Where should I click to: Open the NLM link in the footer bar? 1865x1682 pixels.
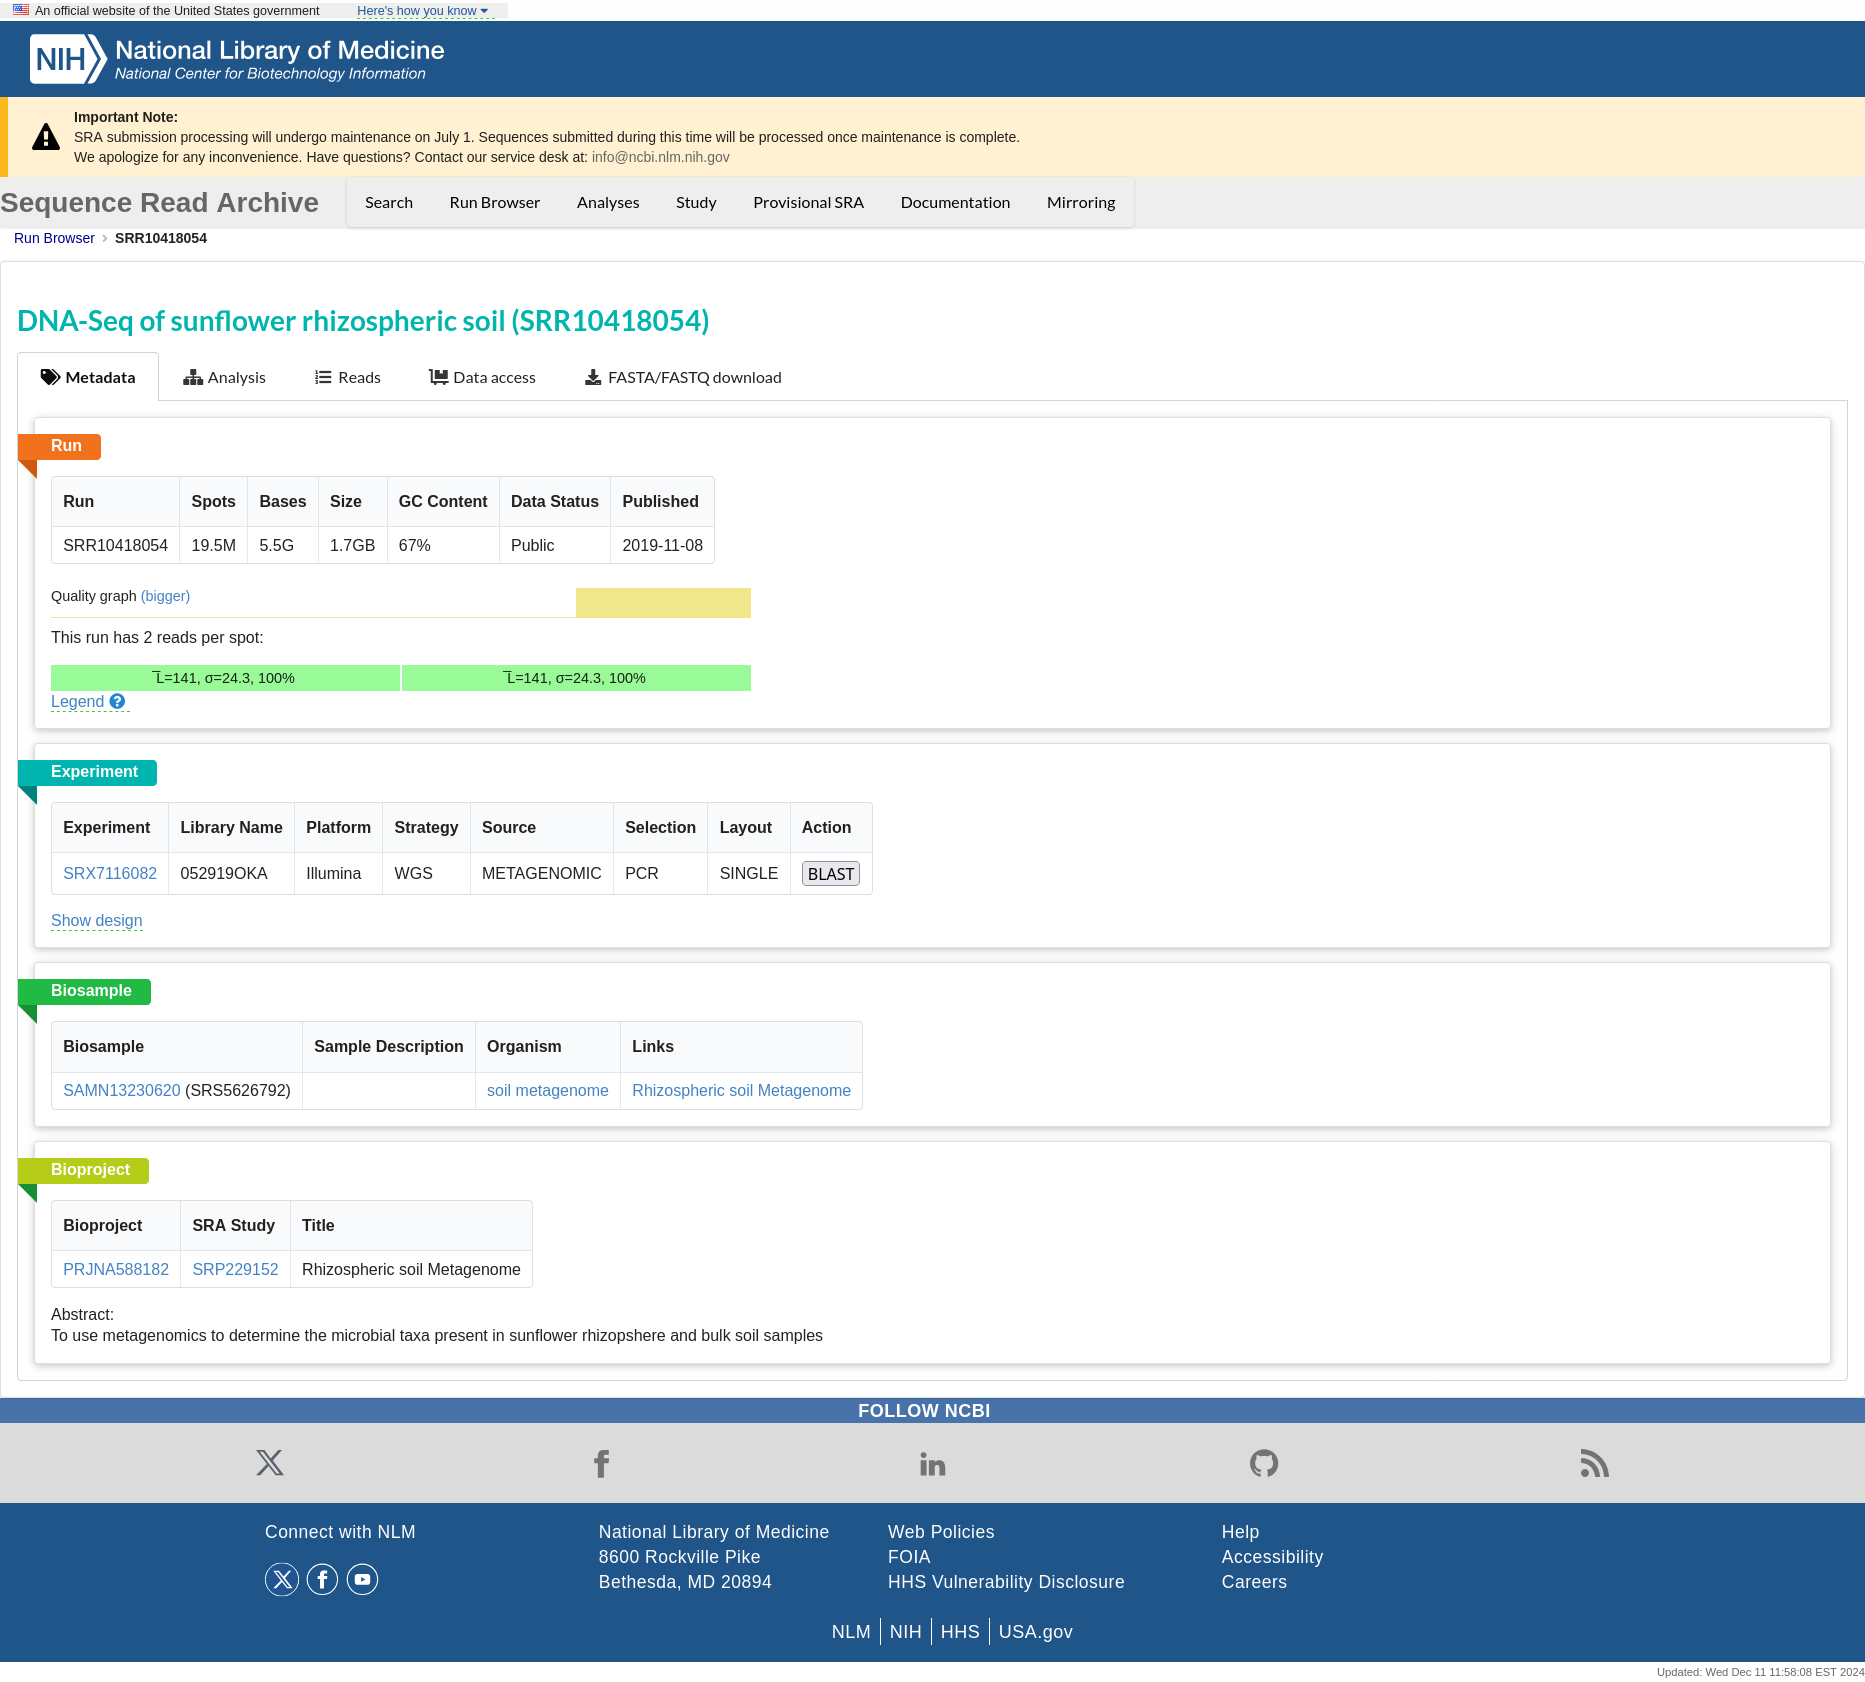coord(851,1632)
